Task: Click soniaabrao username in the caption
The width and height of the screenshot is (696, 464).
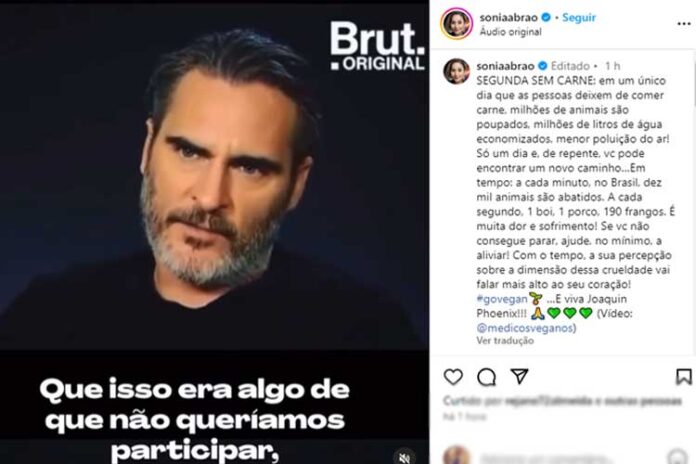Action: click(506, 66)
